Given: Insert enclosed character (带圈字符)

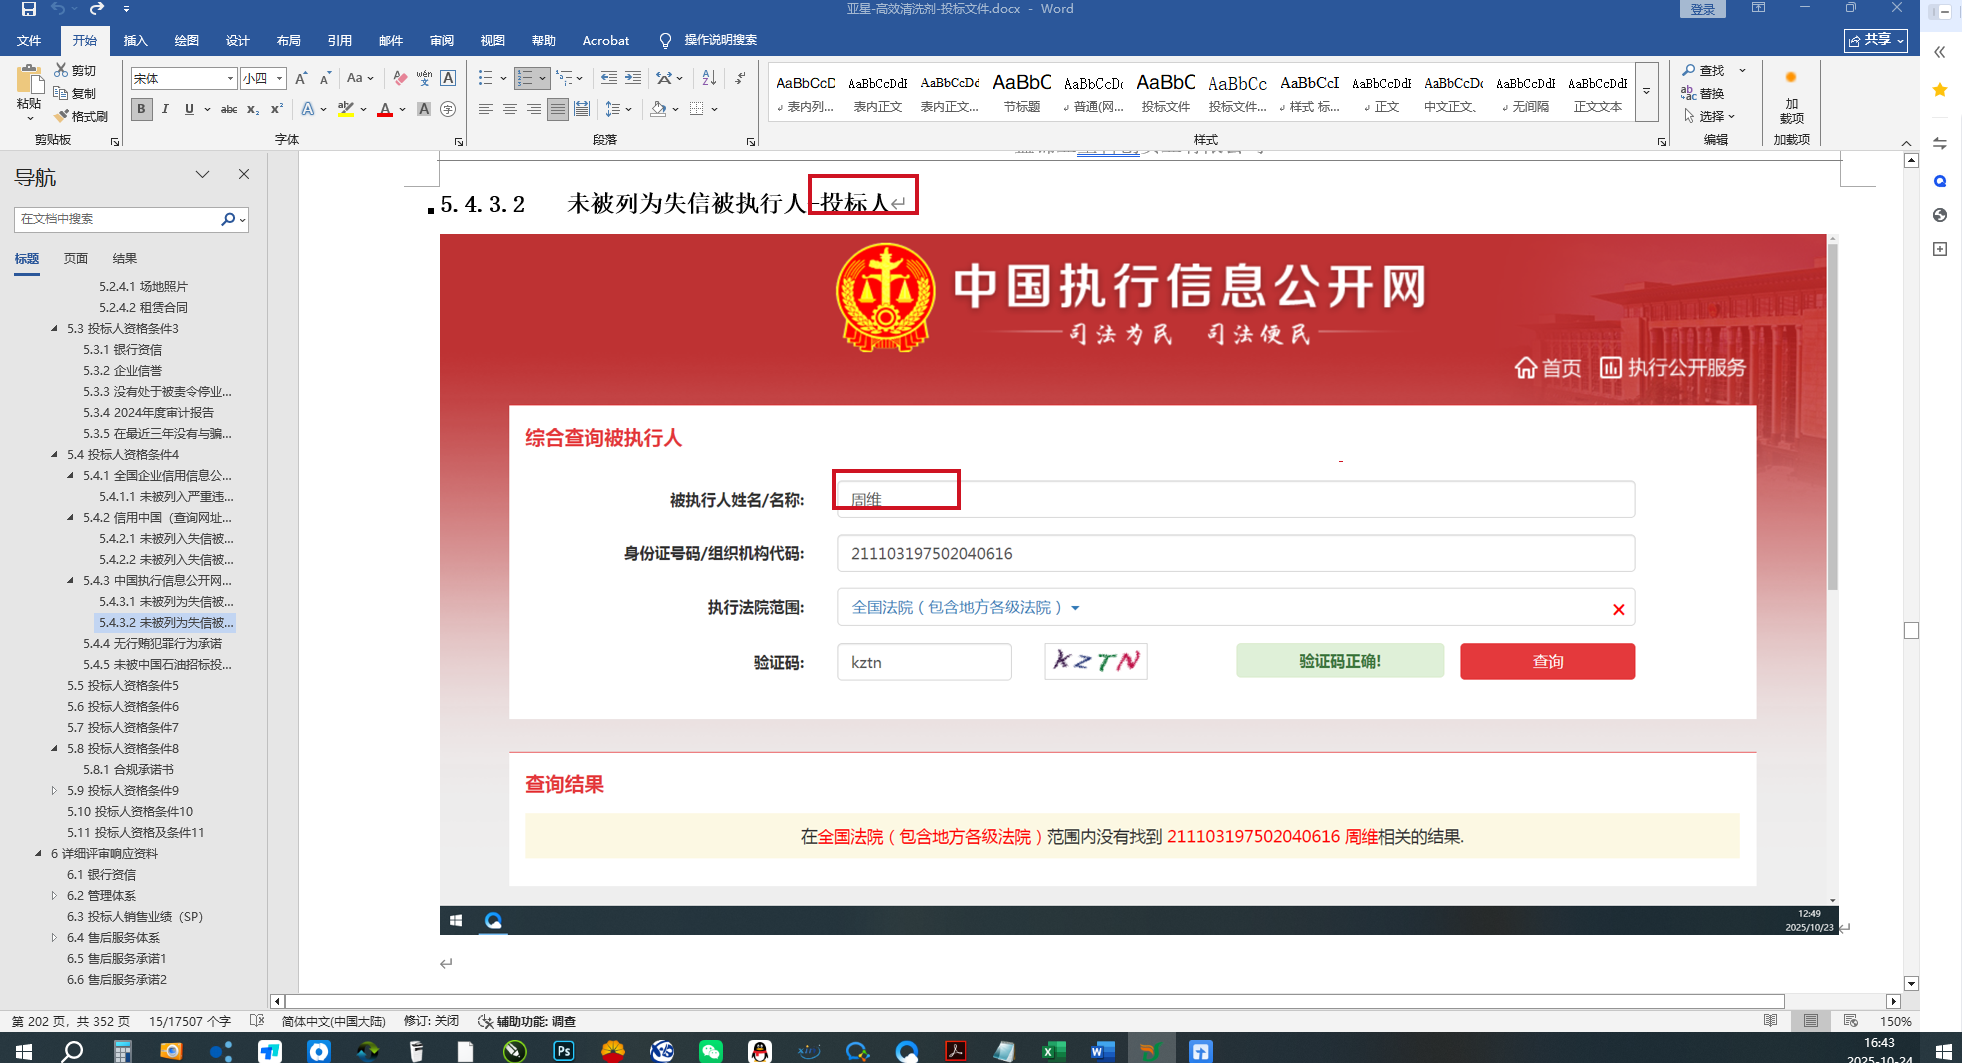Looking at the screenshot, I should click(448, 109).
